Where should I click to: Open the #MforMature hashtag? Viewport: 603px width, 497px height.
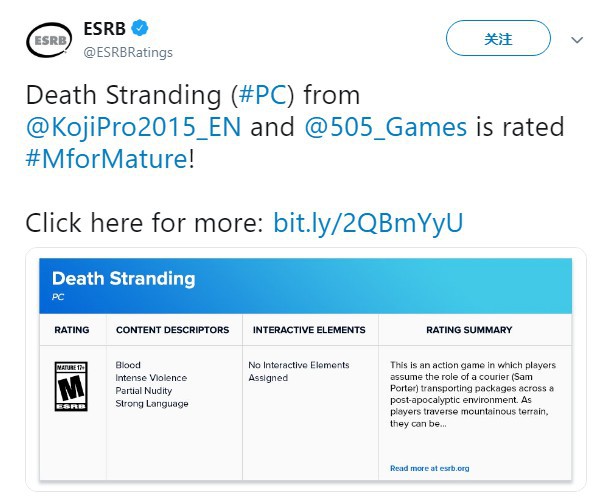click(x=107, y=159)
